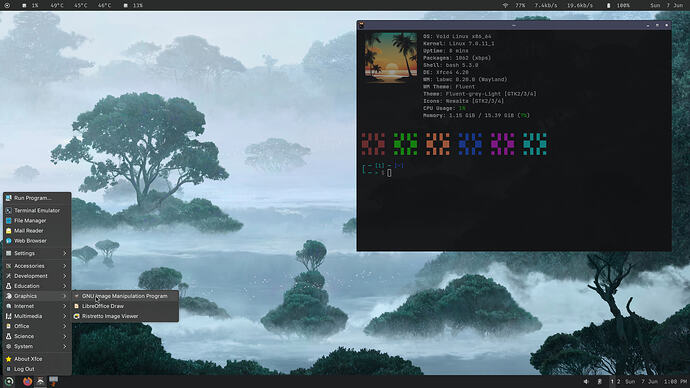Click the top panel date Sun 7 Jun
Viewport: 690px width, 388px height.
(x=667, y=6)
